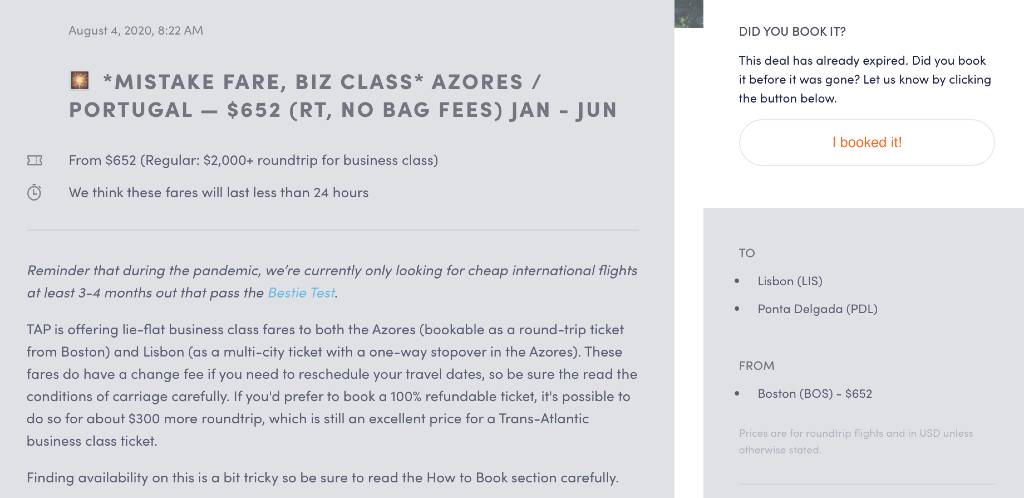Click the firework emoji icon beside headline
This screenshot has height=498, width=1024.
click(80, 81)
